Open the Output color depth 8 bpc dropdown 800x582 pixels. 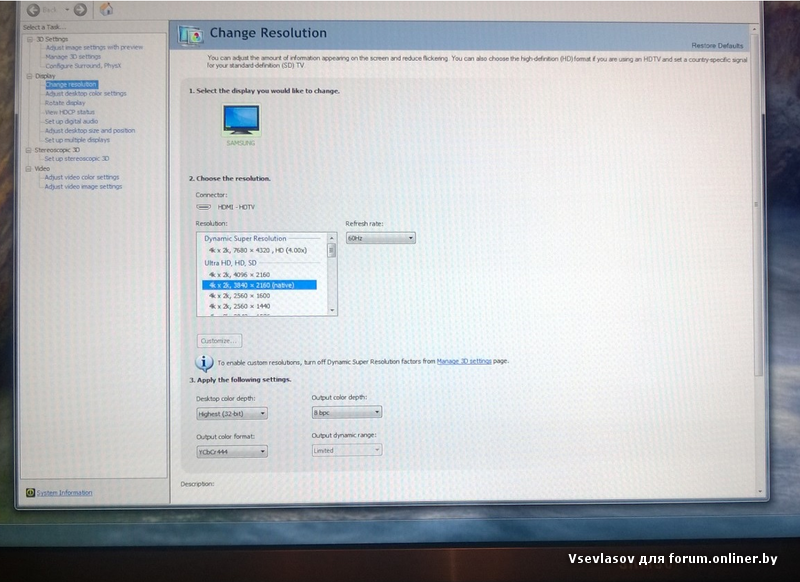coord(346,412)
